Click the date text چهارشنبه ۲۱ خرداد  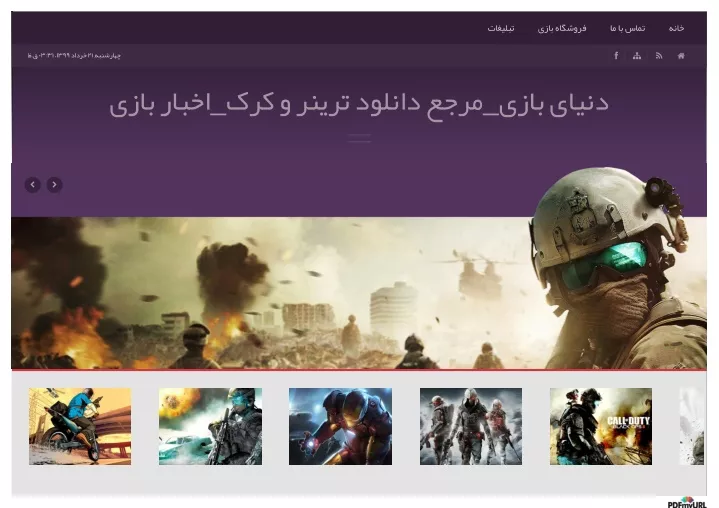(x=74, y=55)
